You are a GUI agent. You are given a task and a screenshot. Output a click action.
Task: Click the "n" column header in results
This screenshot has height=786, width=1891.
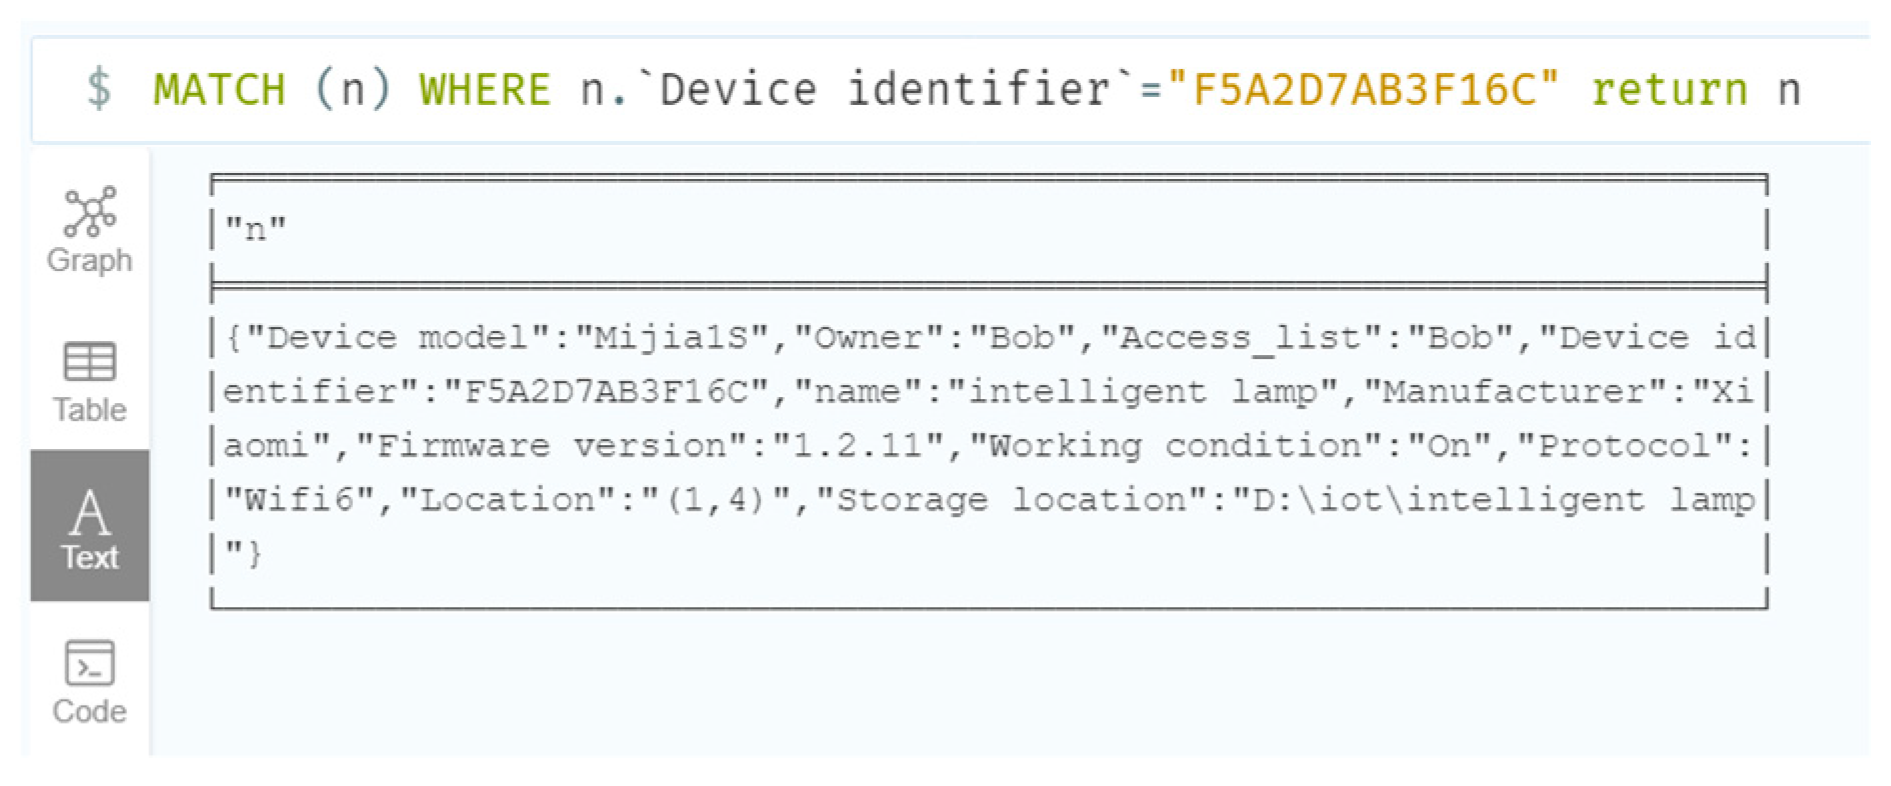[x=255, y=229]
